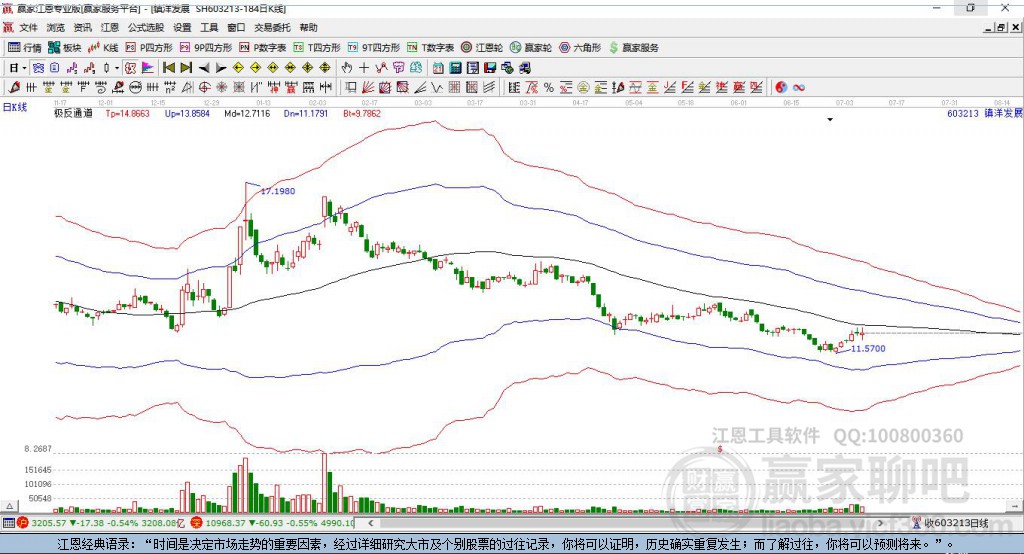Open the P四方形 tool
The image size is (1024, 554).
[149, 48]
